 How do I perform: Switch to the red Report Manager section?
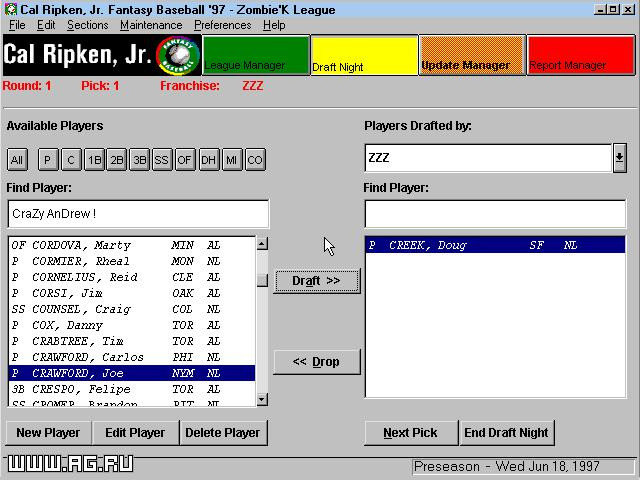(x=581, y=56)
